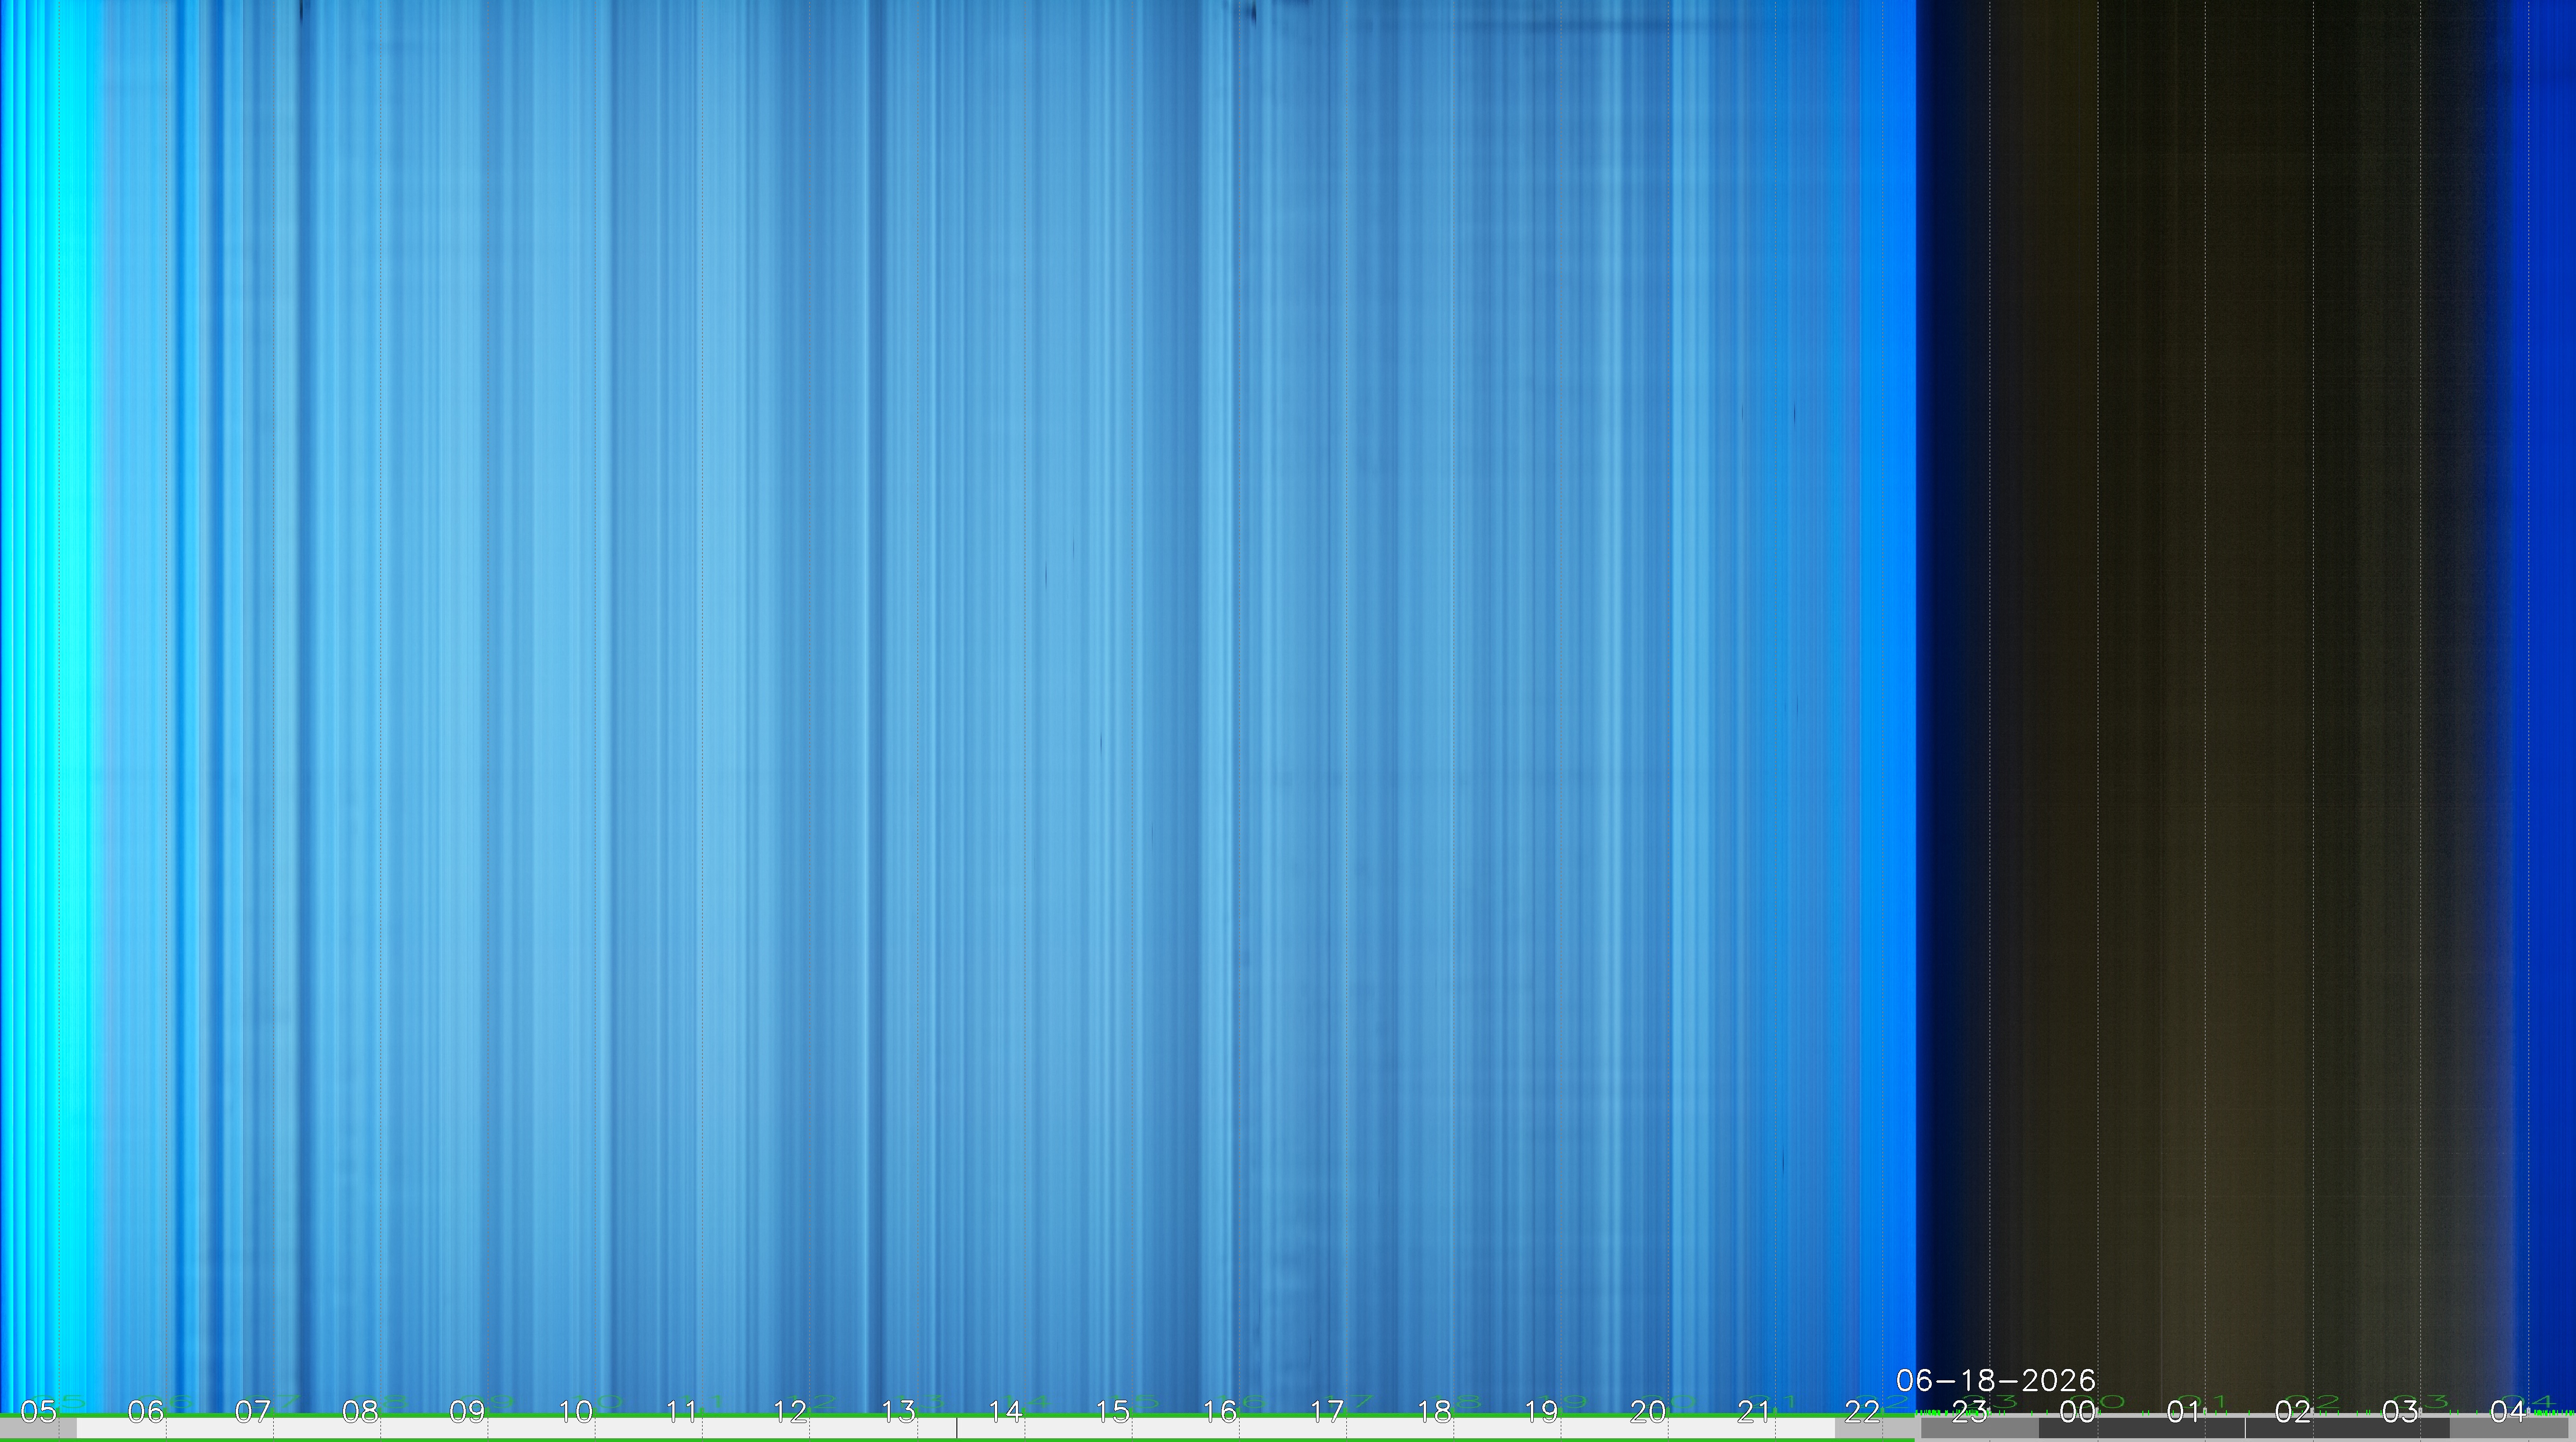Image resolution: width=2576 pixels, height=1442 pixels.
Task: Click the white "15" hour label
Action: (x=1113, y=1412)
